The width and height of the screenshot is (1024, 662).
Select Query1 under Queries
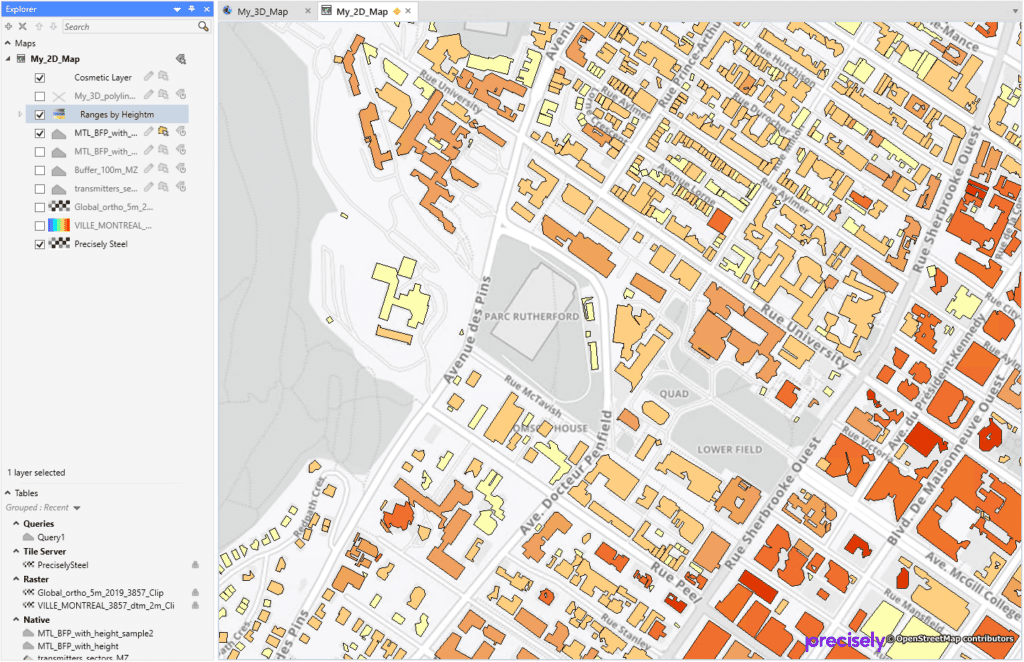(x=51, y=537)
